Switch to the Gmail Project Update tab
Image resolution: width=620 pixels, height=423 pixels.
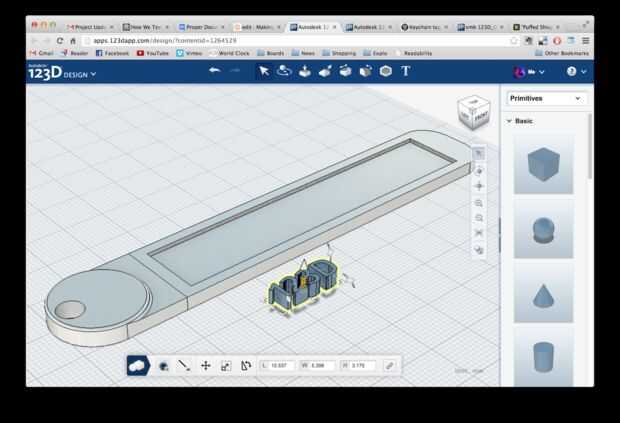(90, 27)
